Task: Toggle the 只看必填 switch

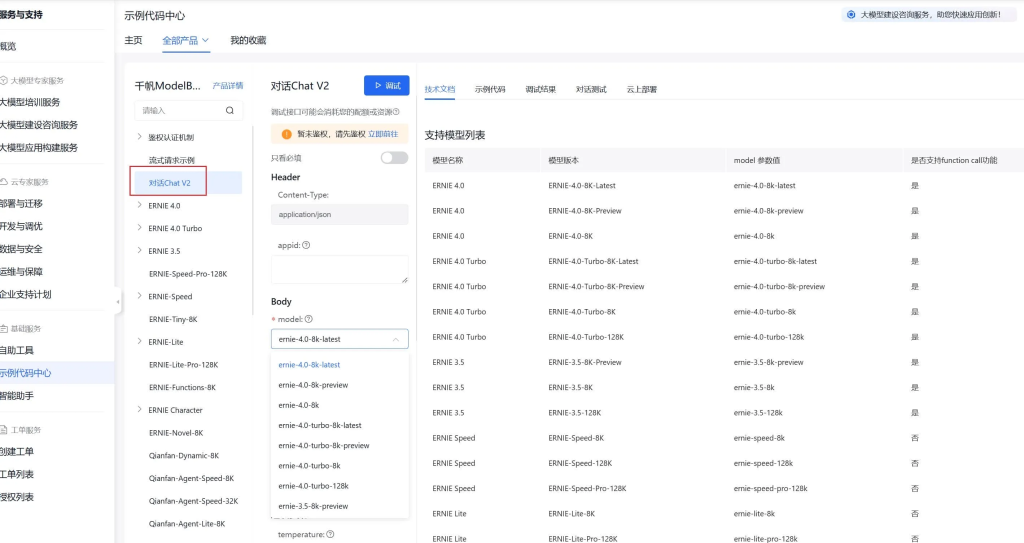Action: pyautogui.click(x=394, y=158)
